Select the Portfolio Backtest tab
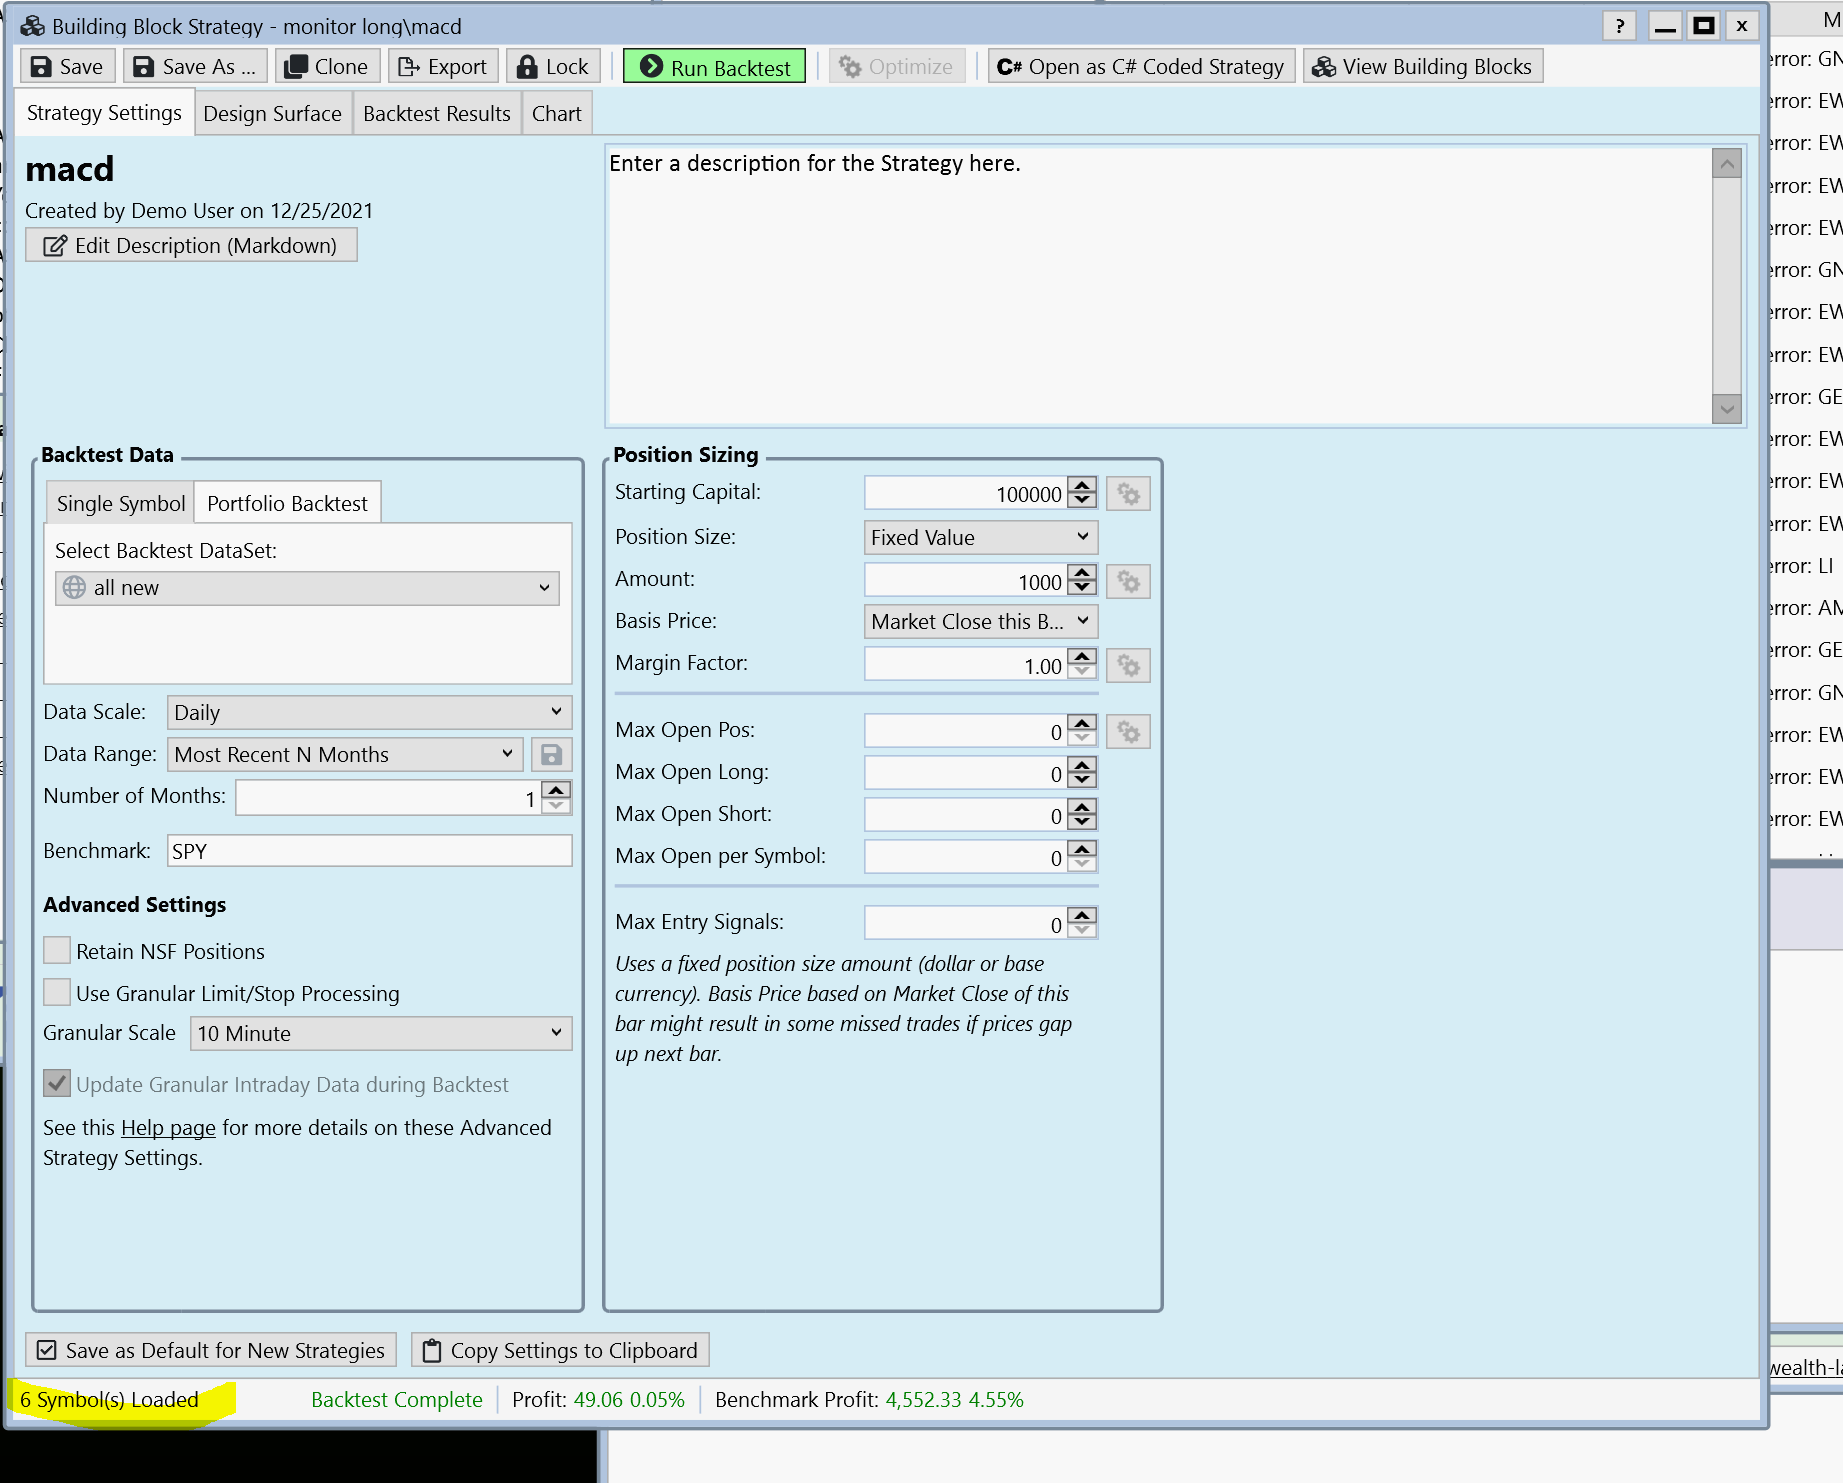The width and height of the screenshot is (1843, 1483). pyautogui.click(x=287, y=504)
